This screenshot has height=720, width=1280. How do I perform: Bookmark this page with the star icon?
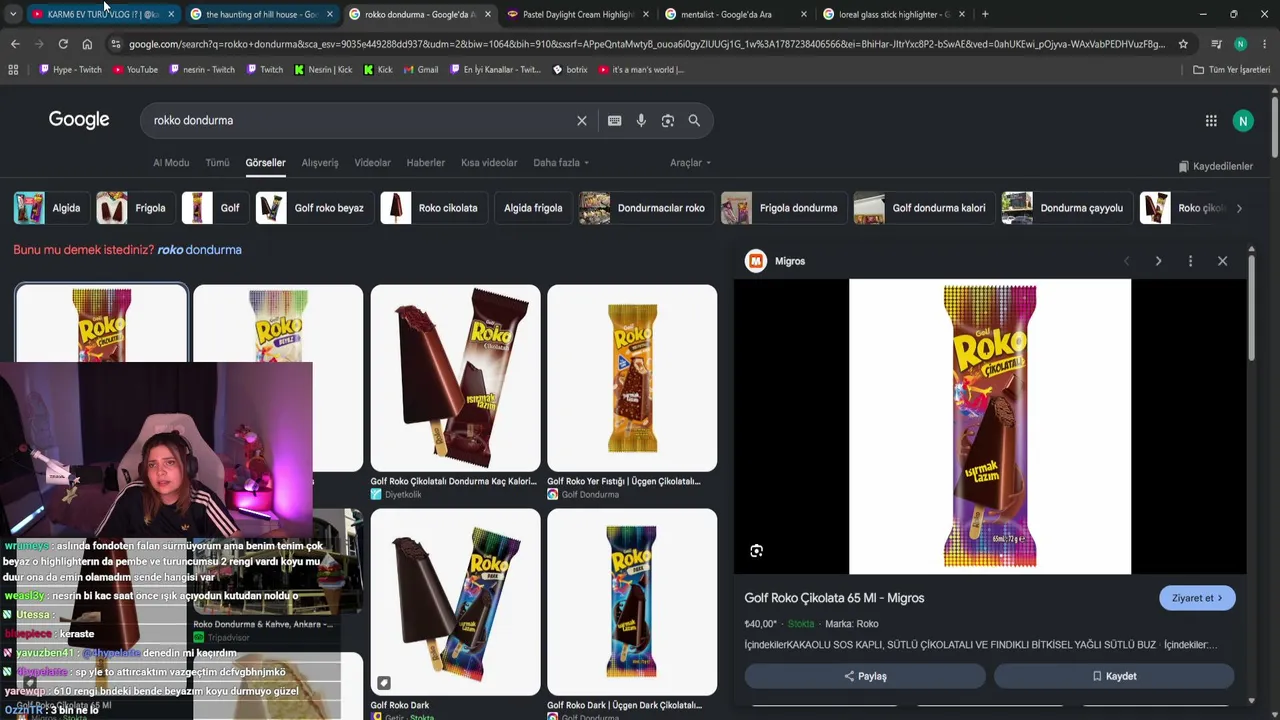pyautogui.click(x=1183, y=44)
